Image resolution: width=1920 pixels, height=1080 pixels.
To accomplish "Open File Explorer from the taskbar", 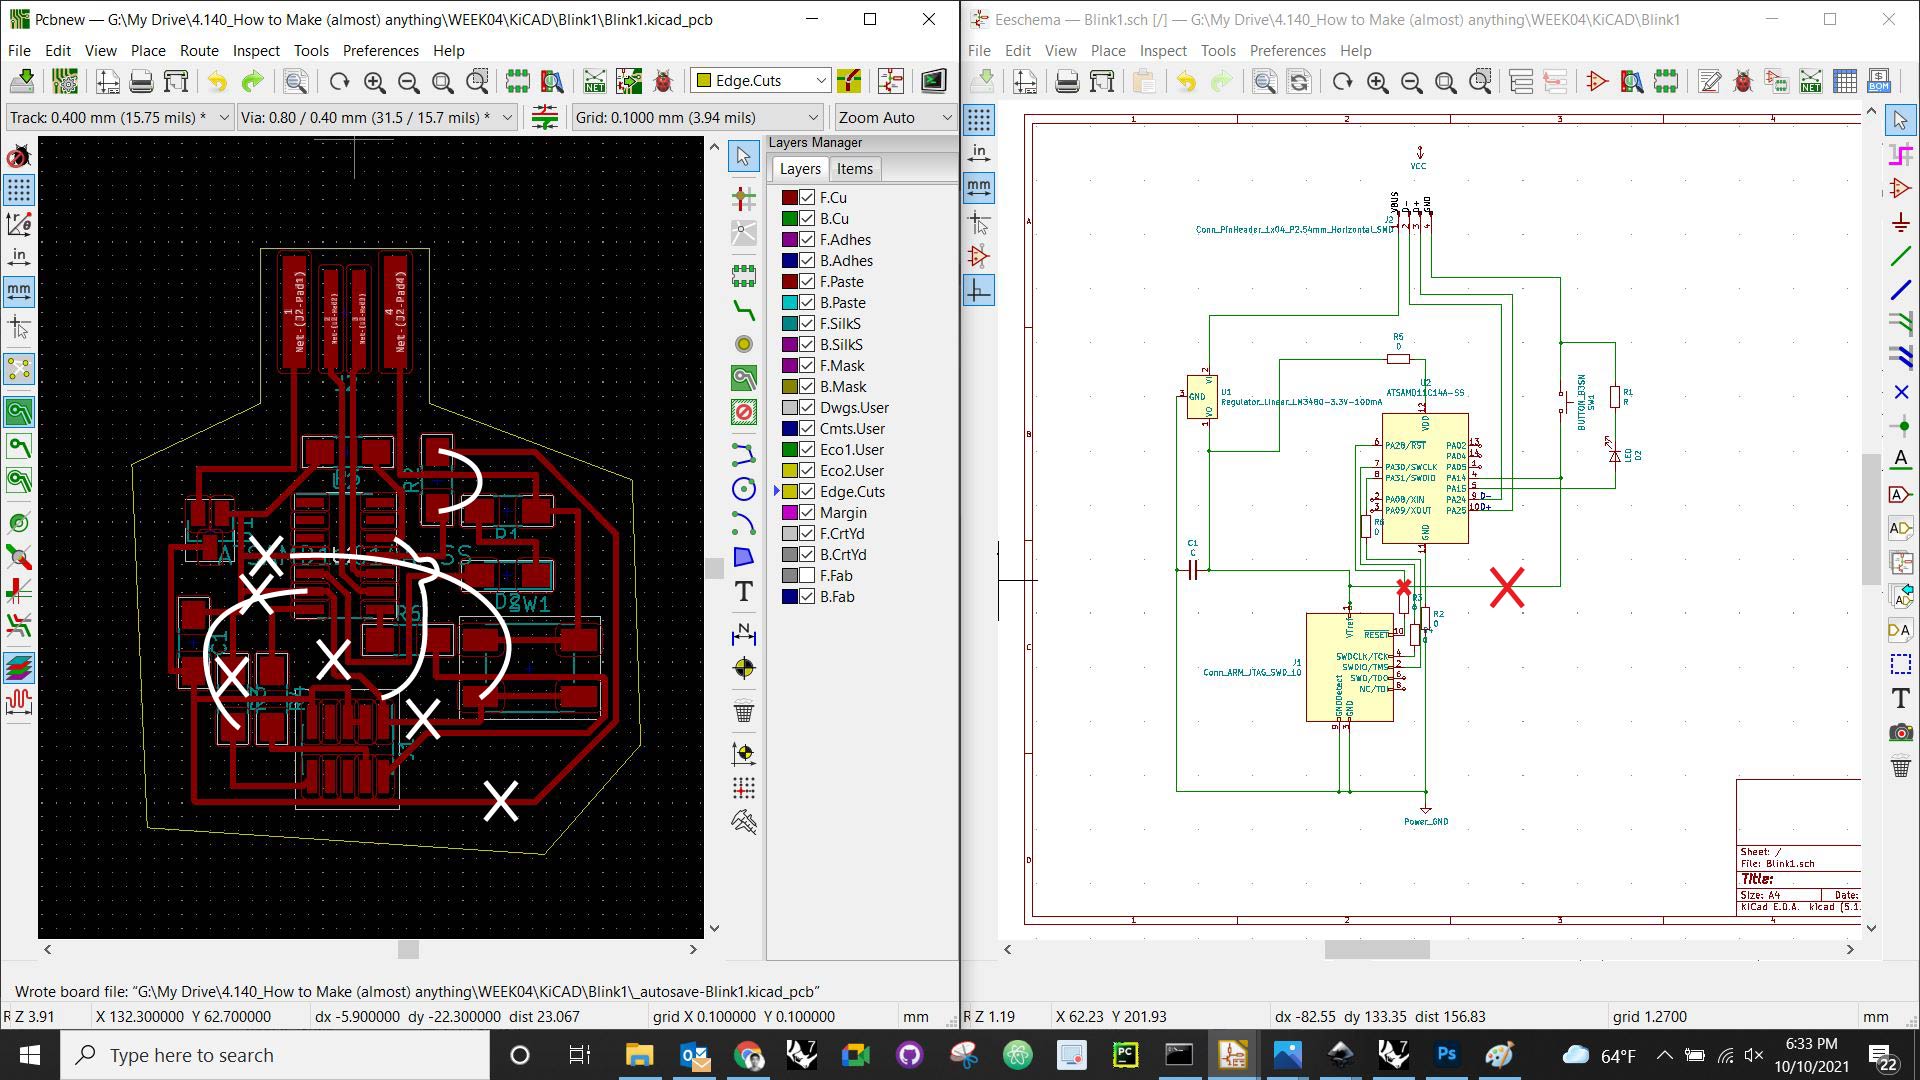I will [639, 1055].
